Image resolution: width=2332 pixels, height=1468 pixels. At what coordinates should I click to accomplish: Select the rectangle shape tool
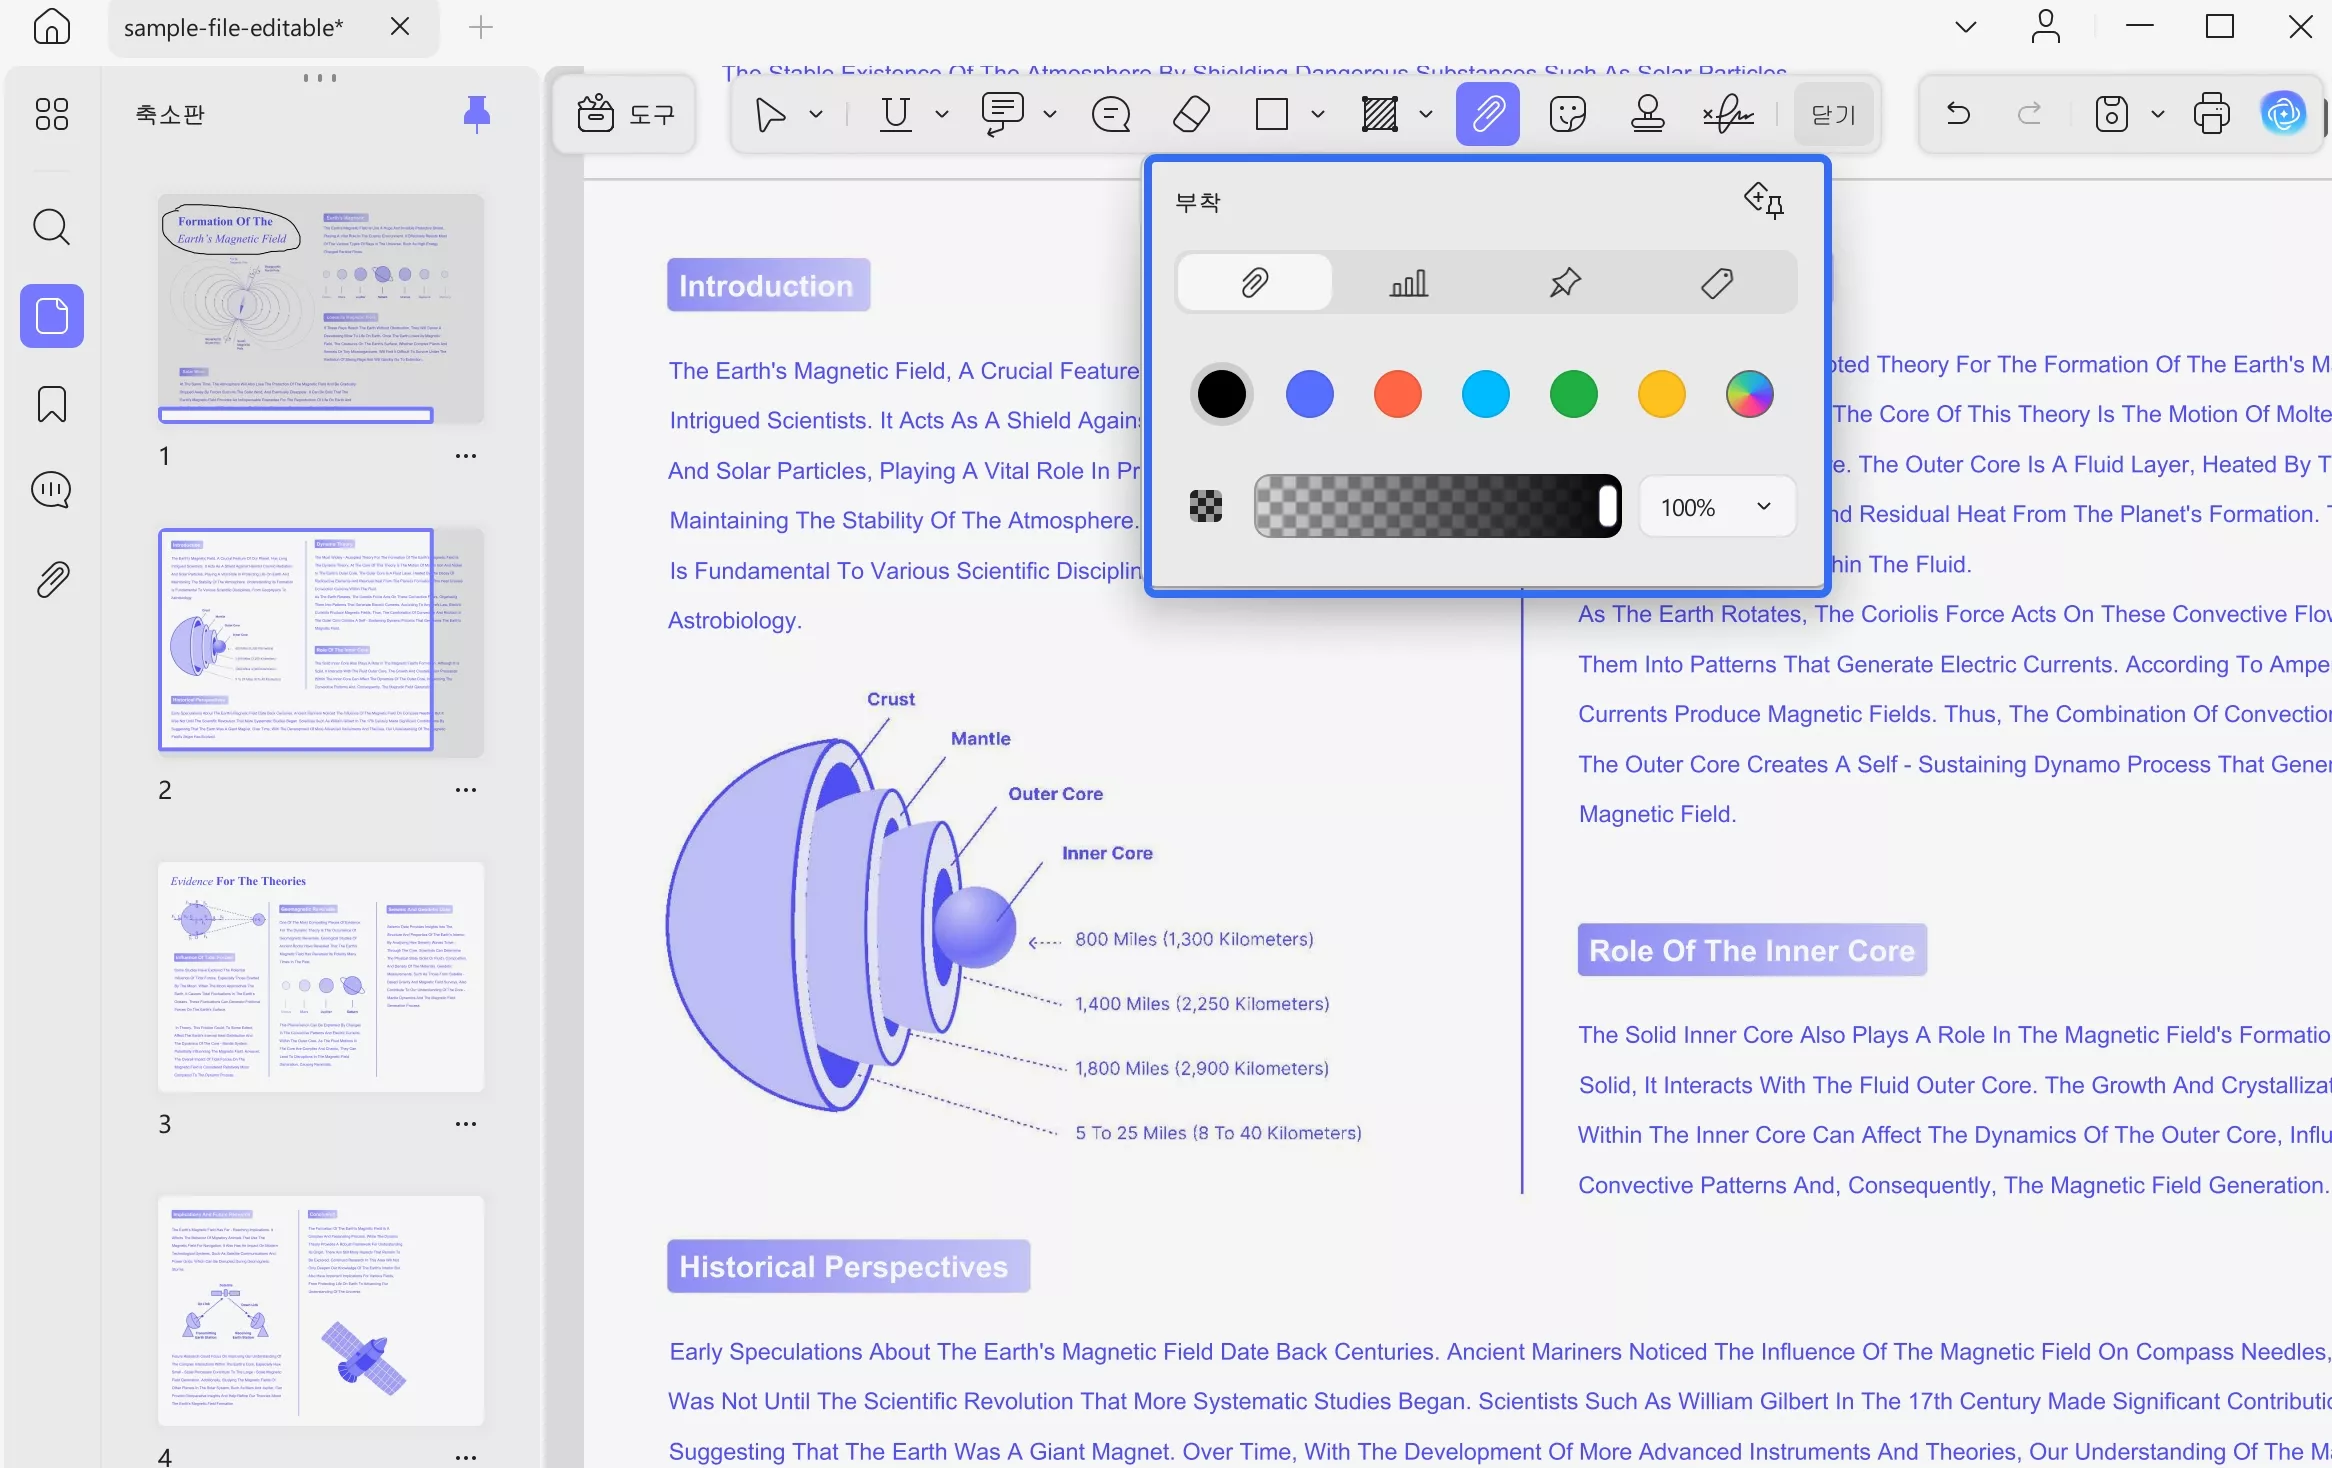pos(1271,114)
